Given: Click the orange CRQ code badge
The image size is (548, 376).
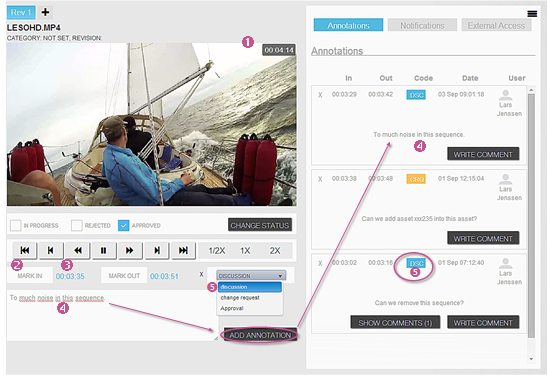Looking at the screenshot, I should point(416,179).
